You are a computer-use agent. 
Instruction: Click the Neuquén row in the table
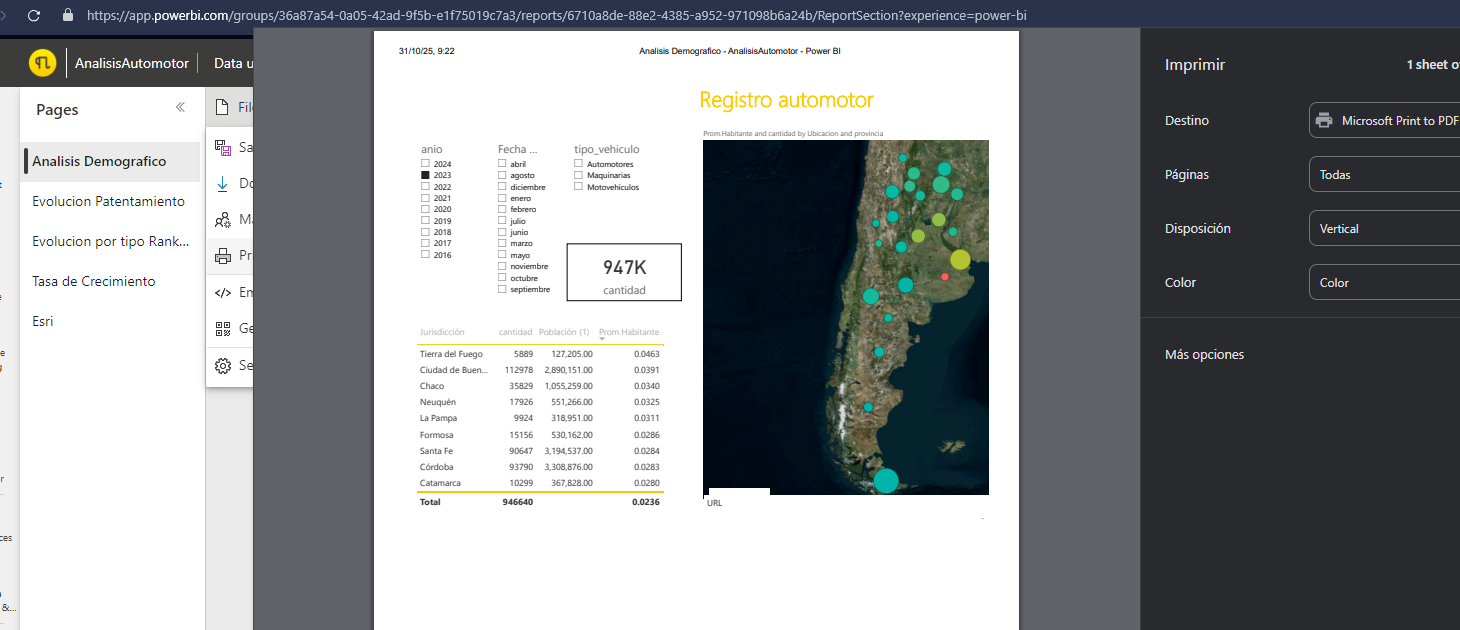(540, 402)
